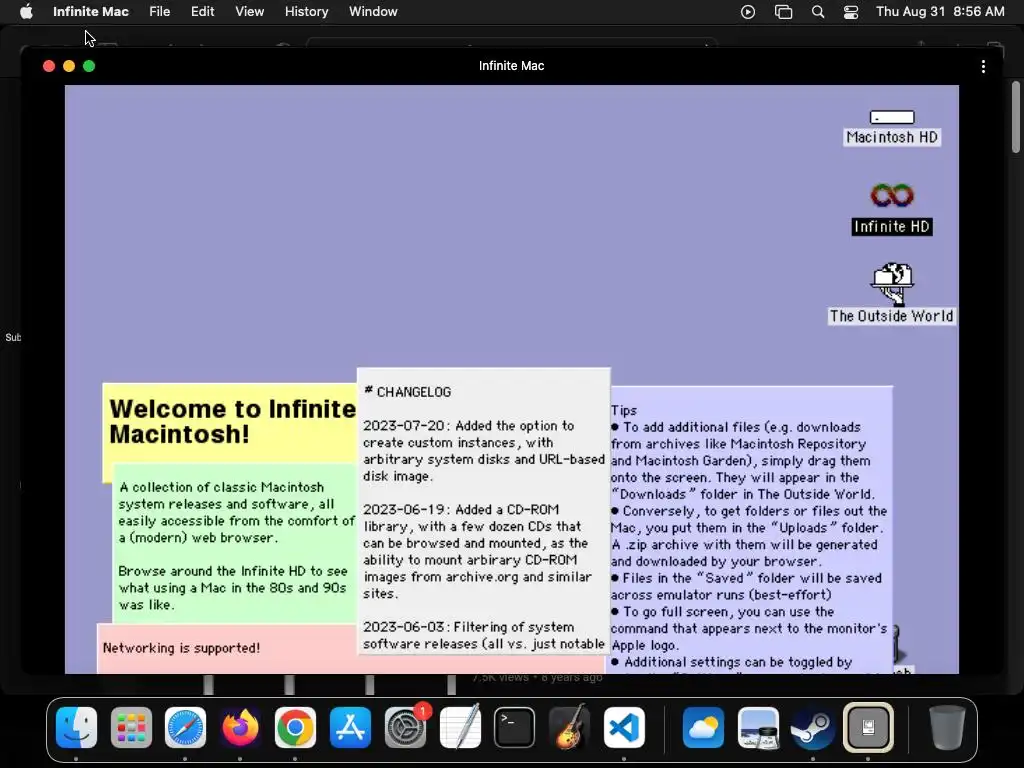Click the Welcome to Infinite Macintosh heading

232,421
